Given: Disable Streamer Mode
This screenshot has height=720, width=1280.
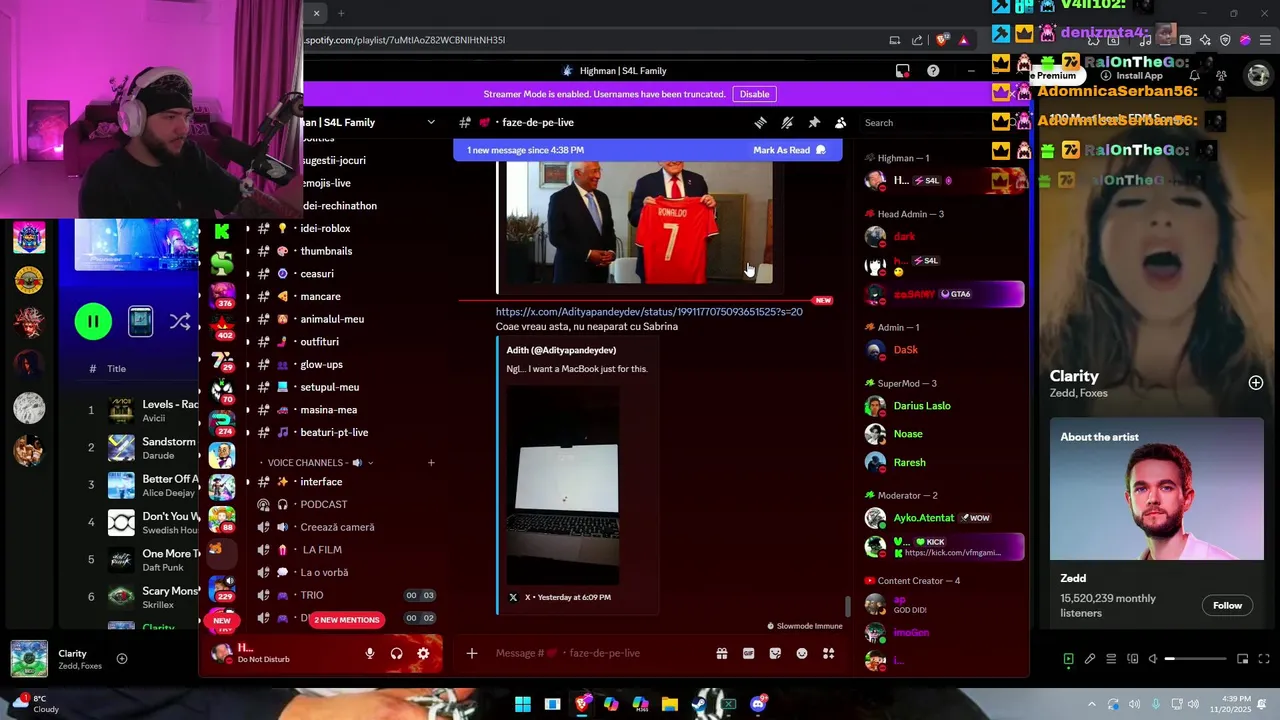Looking at the screenshot, I should [754, 94].
